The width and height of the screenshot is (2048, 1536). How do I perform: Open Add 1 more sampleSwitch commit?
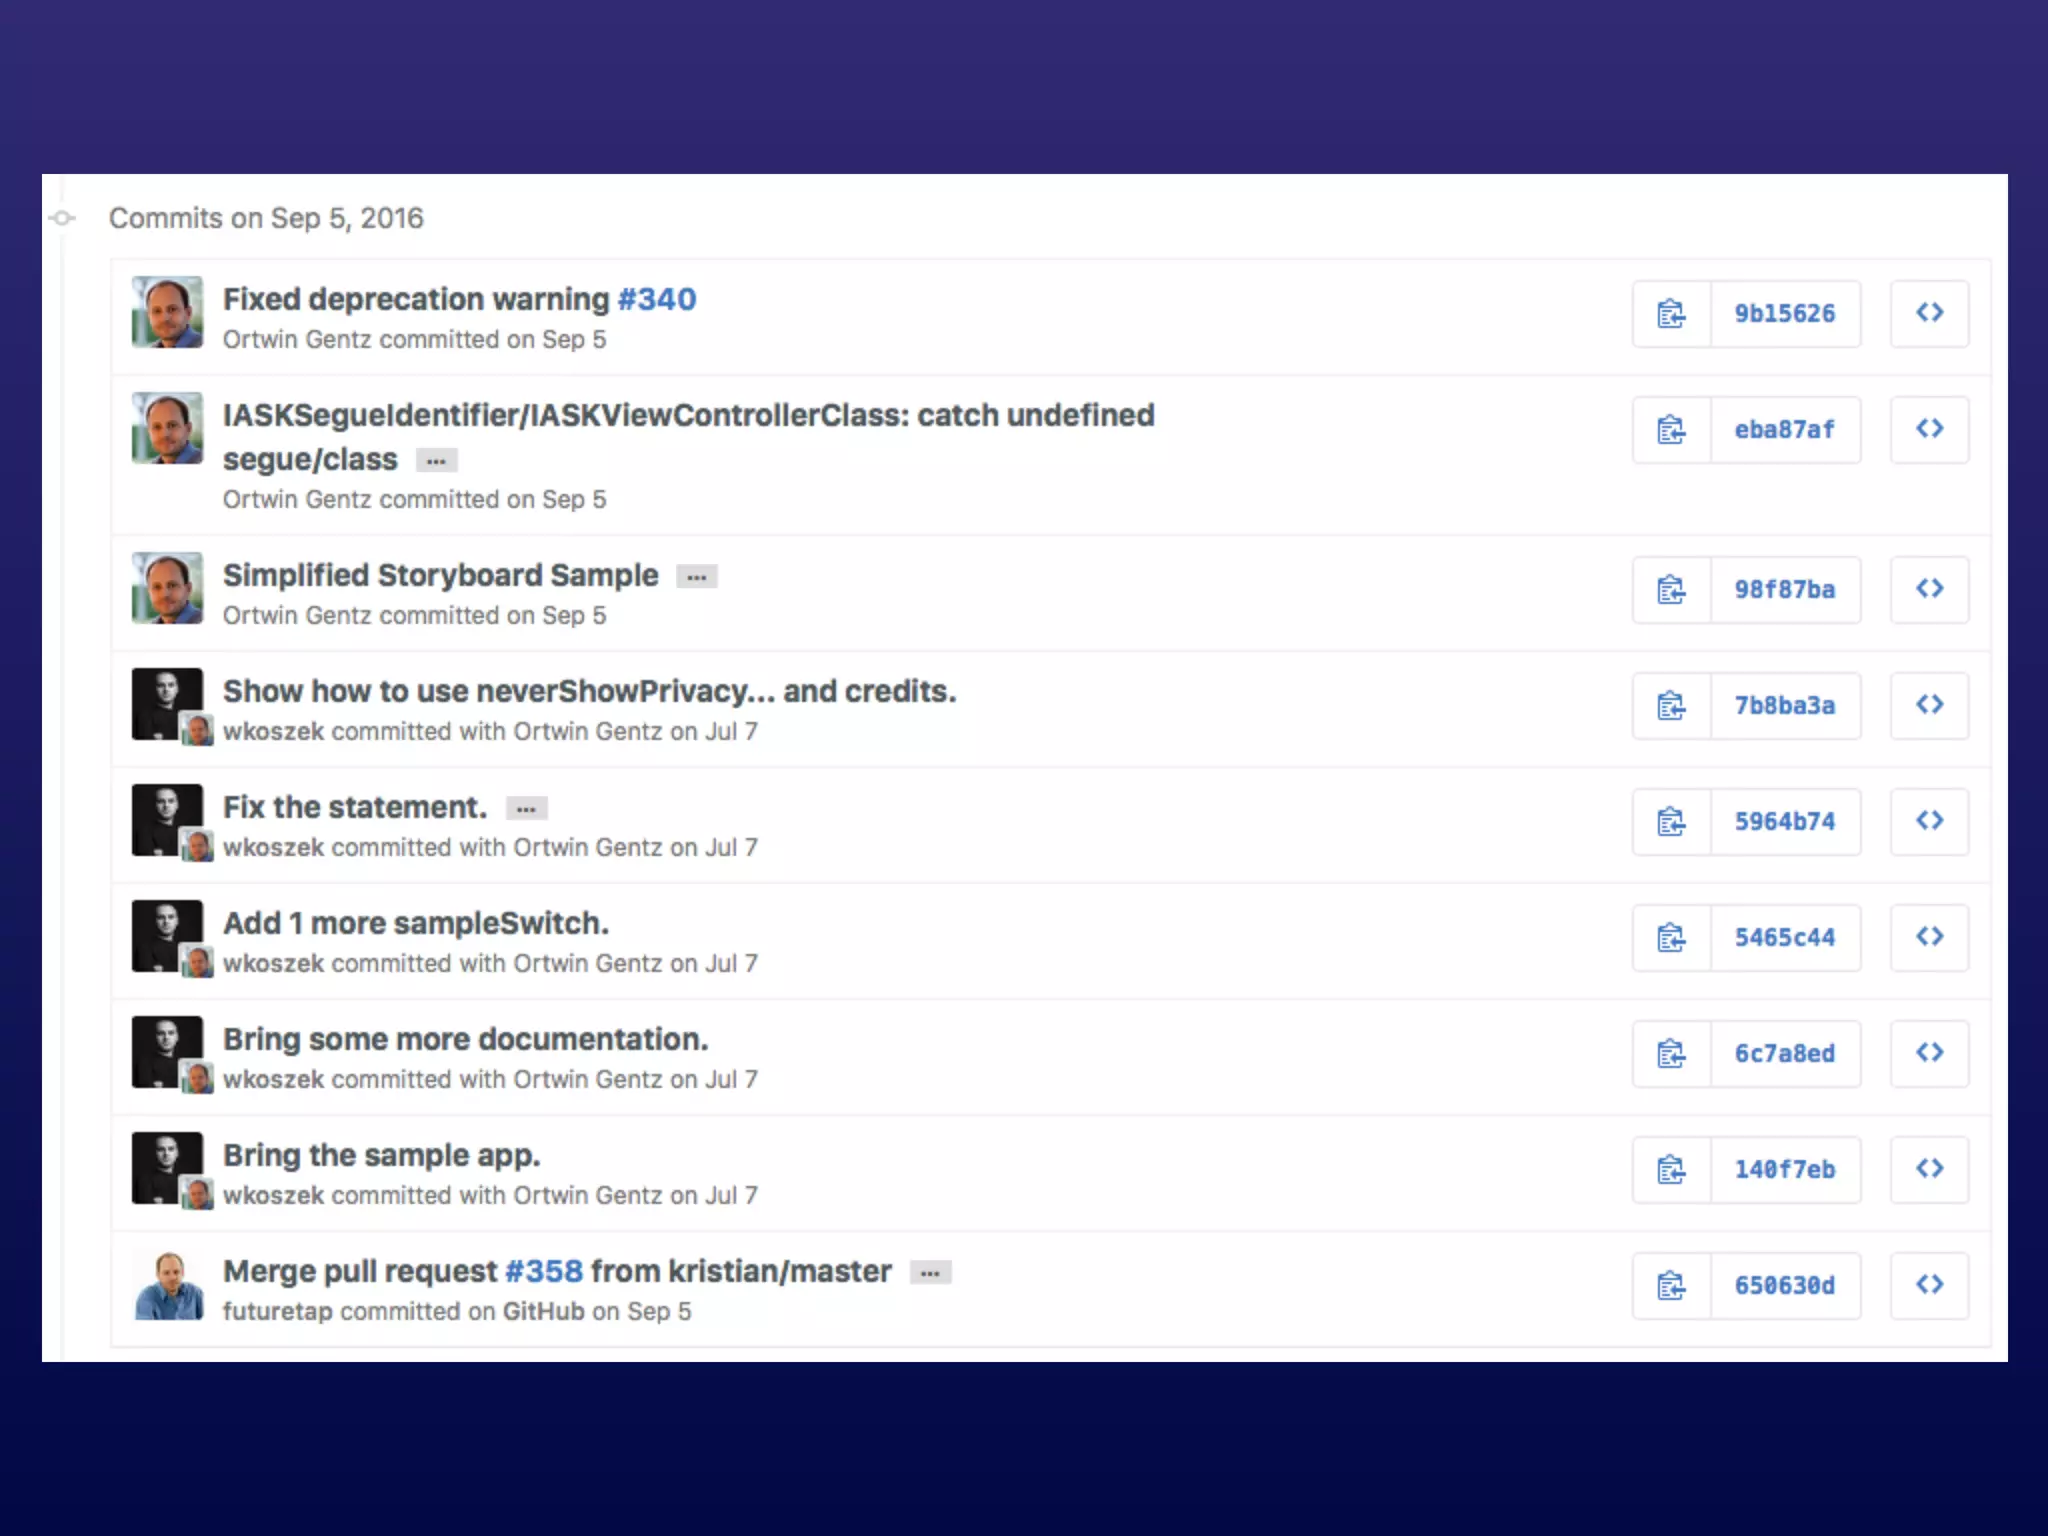415,923
